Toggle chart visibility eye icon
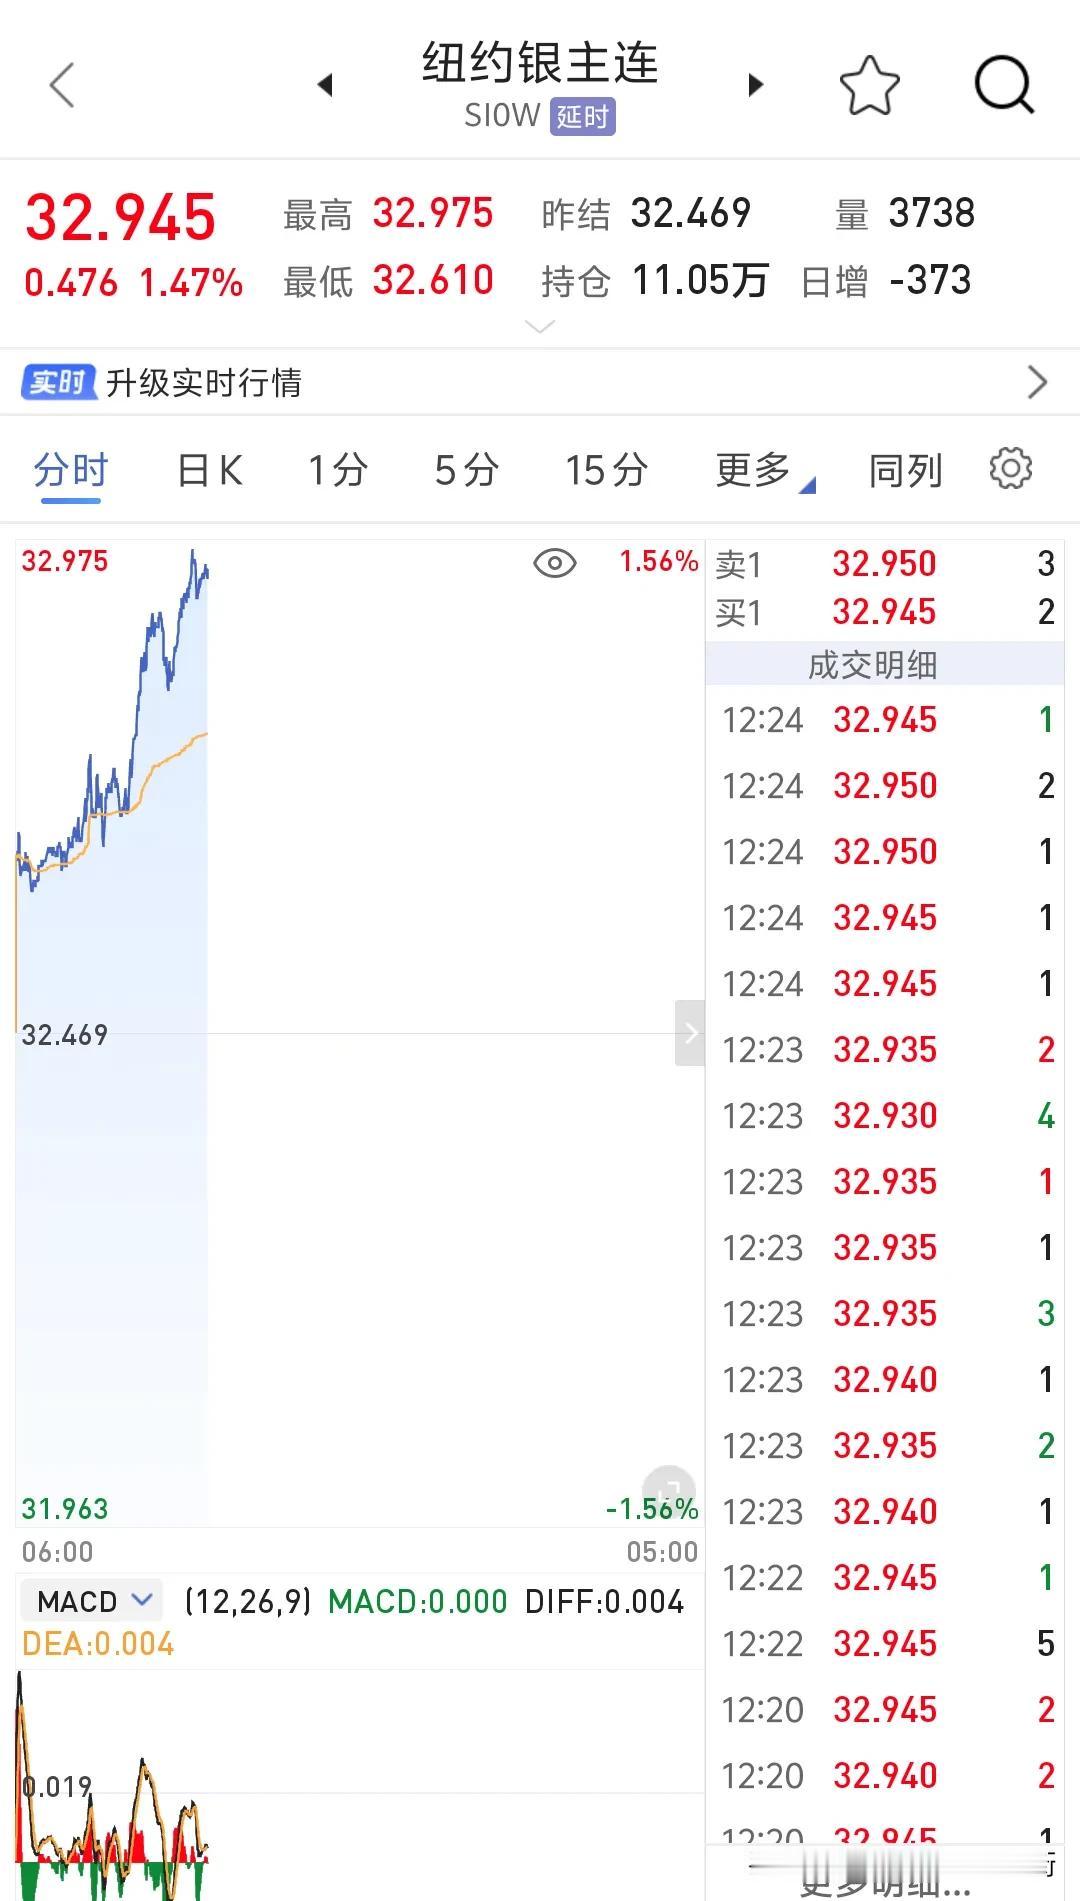Viewport: 1080px width, 1901px height. 554,563
